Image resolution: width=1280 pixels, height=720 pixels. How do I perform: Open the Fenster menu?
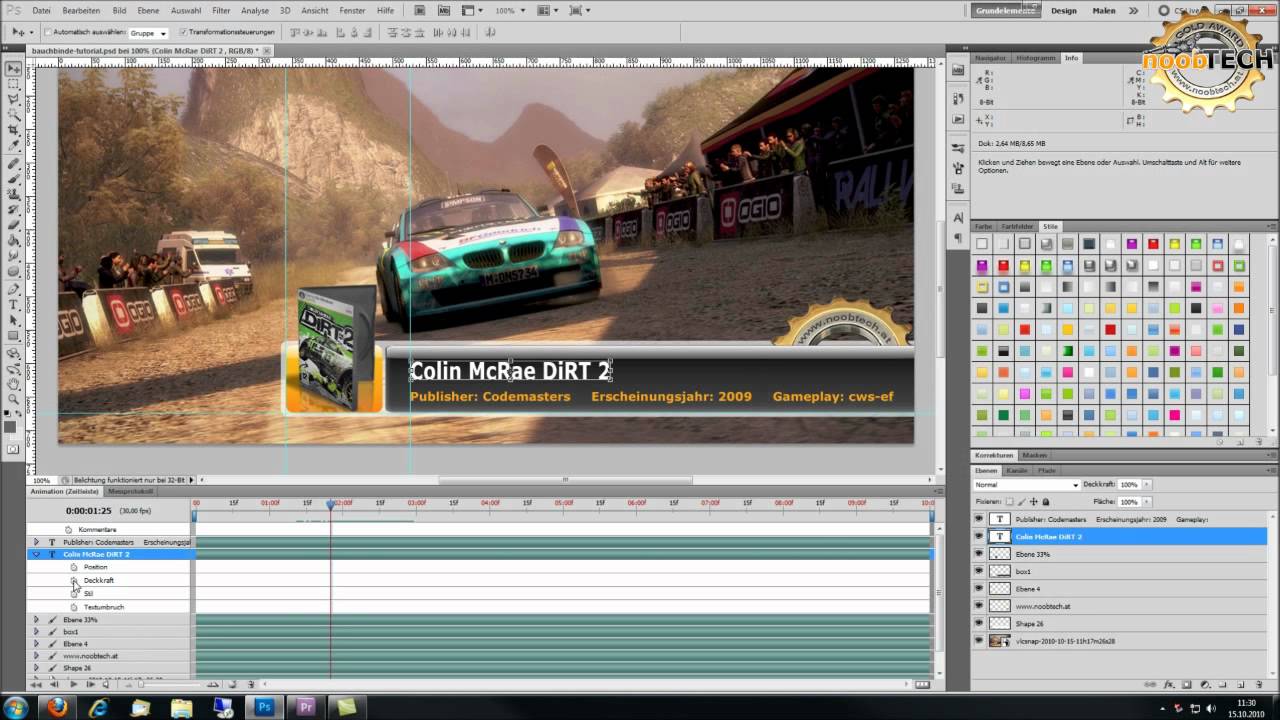pyautogui.click(x=352, y=10)
